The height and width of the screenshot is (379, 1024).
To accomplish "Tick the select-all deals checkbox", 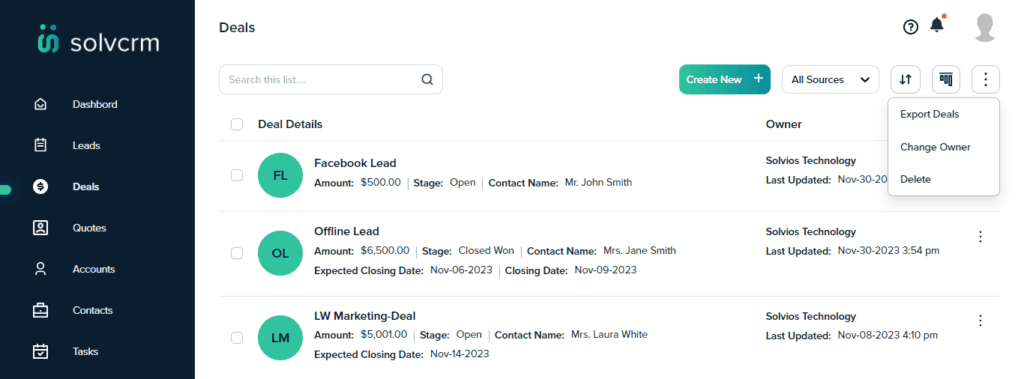I will click(237, 124).
